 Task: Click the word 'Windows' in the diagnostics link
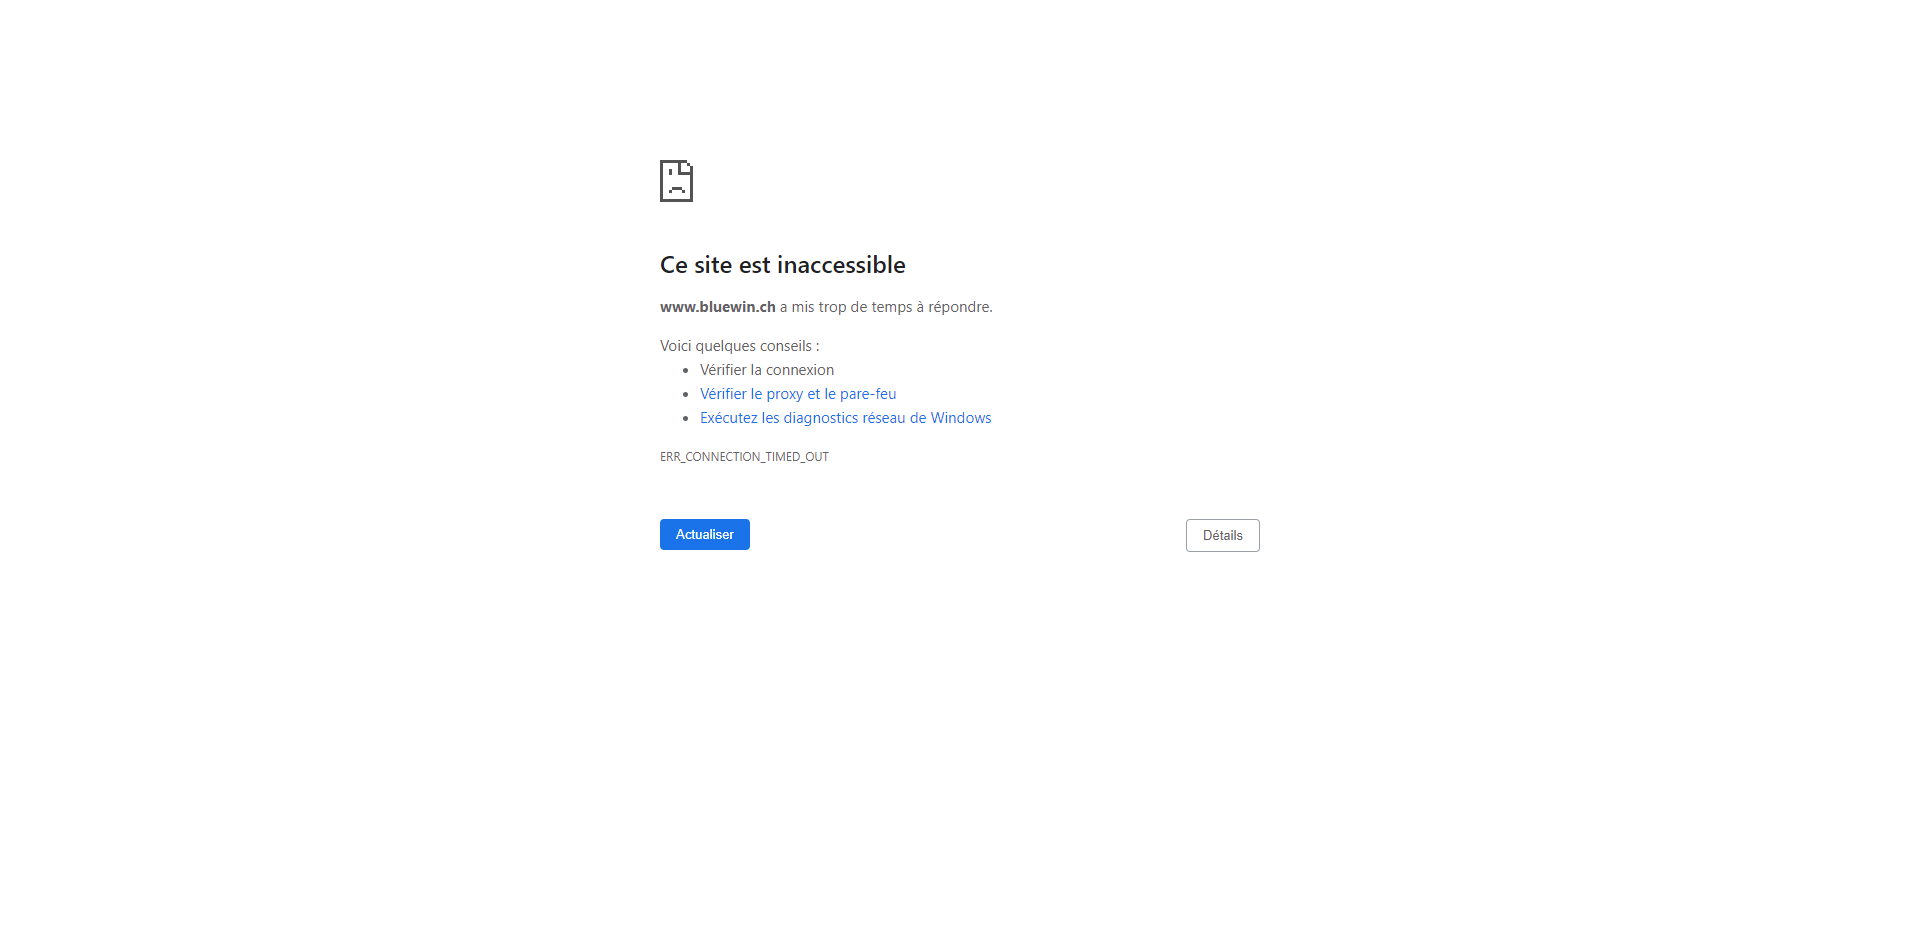pyautogui.click(x=961, y=418)
